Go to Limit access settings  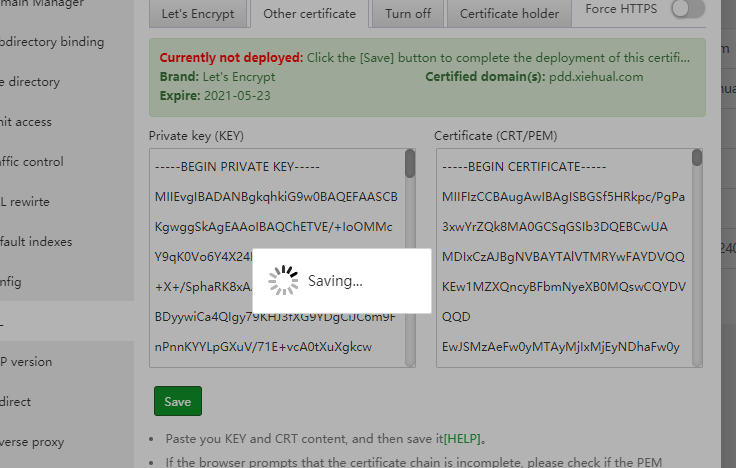[28, 122]
